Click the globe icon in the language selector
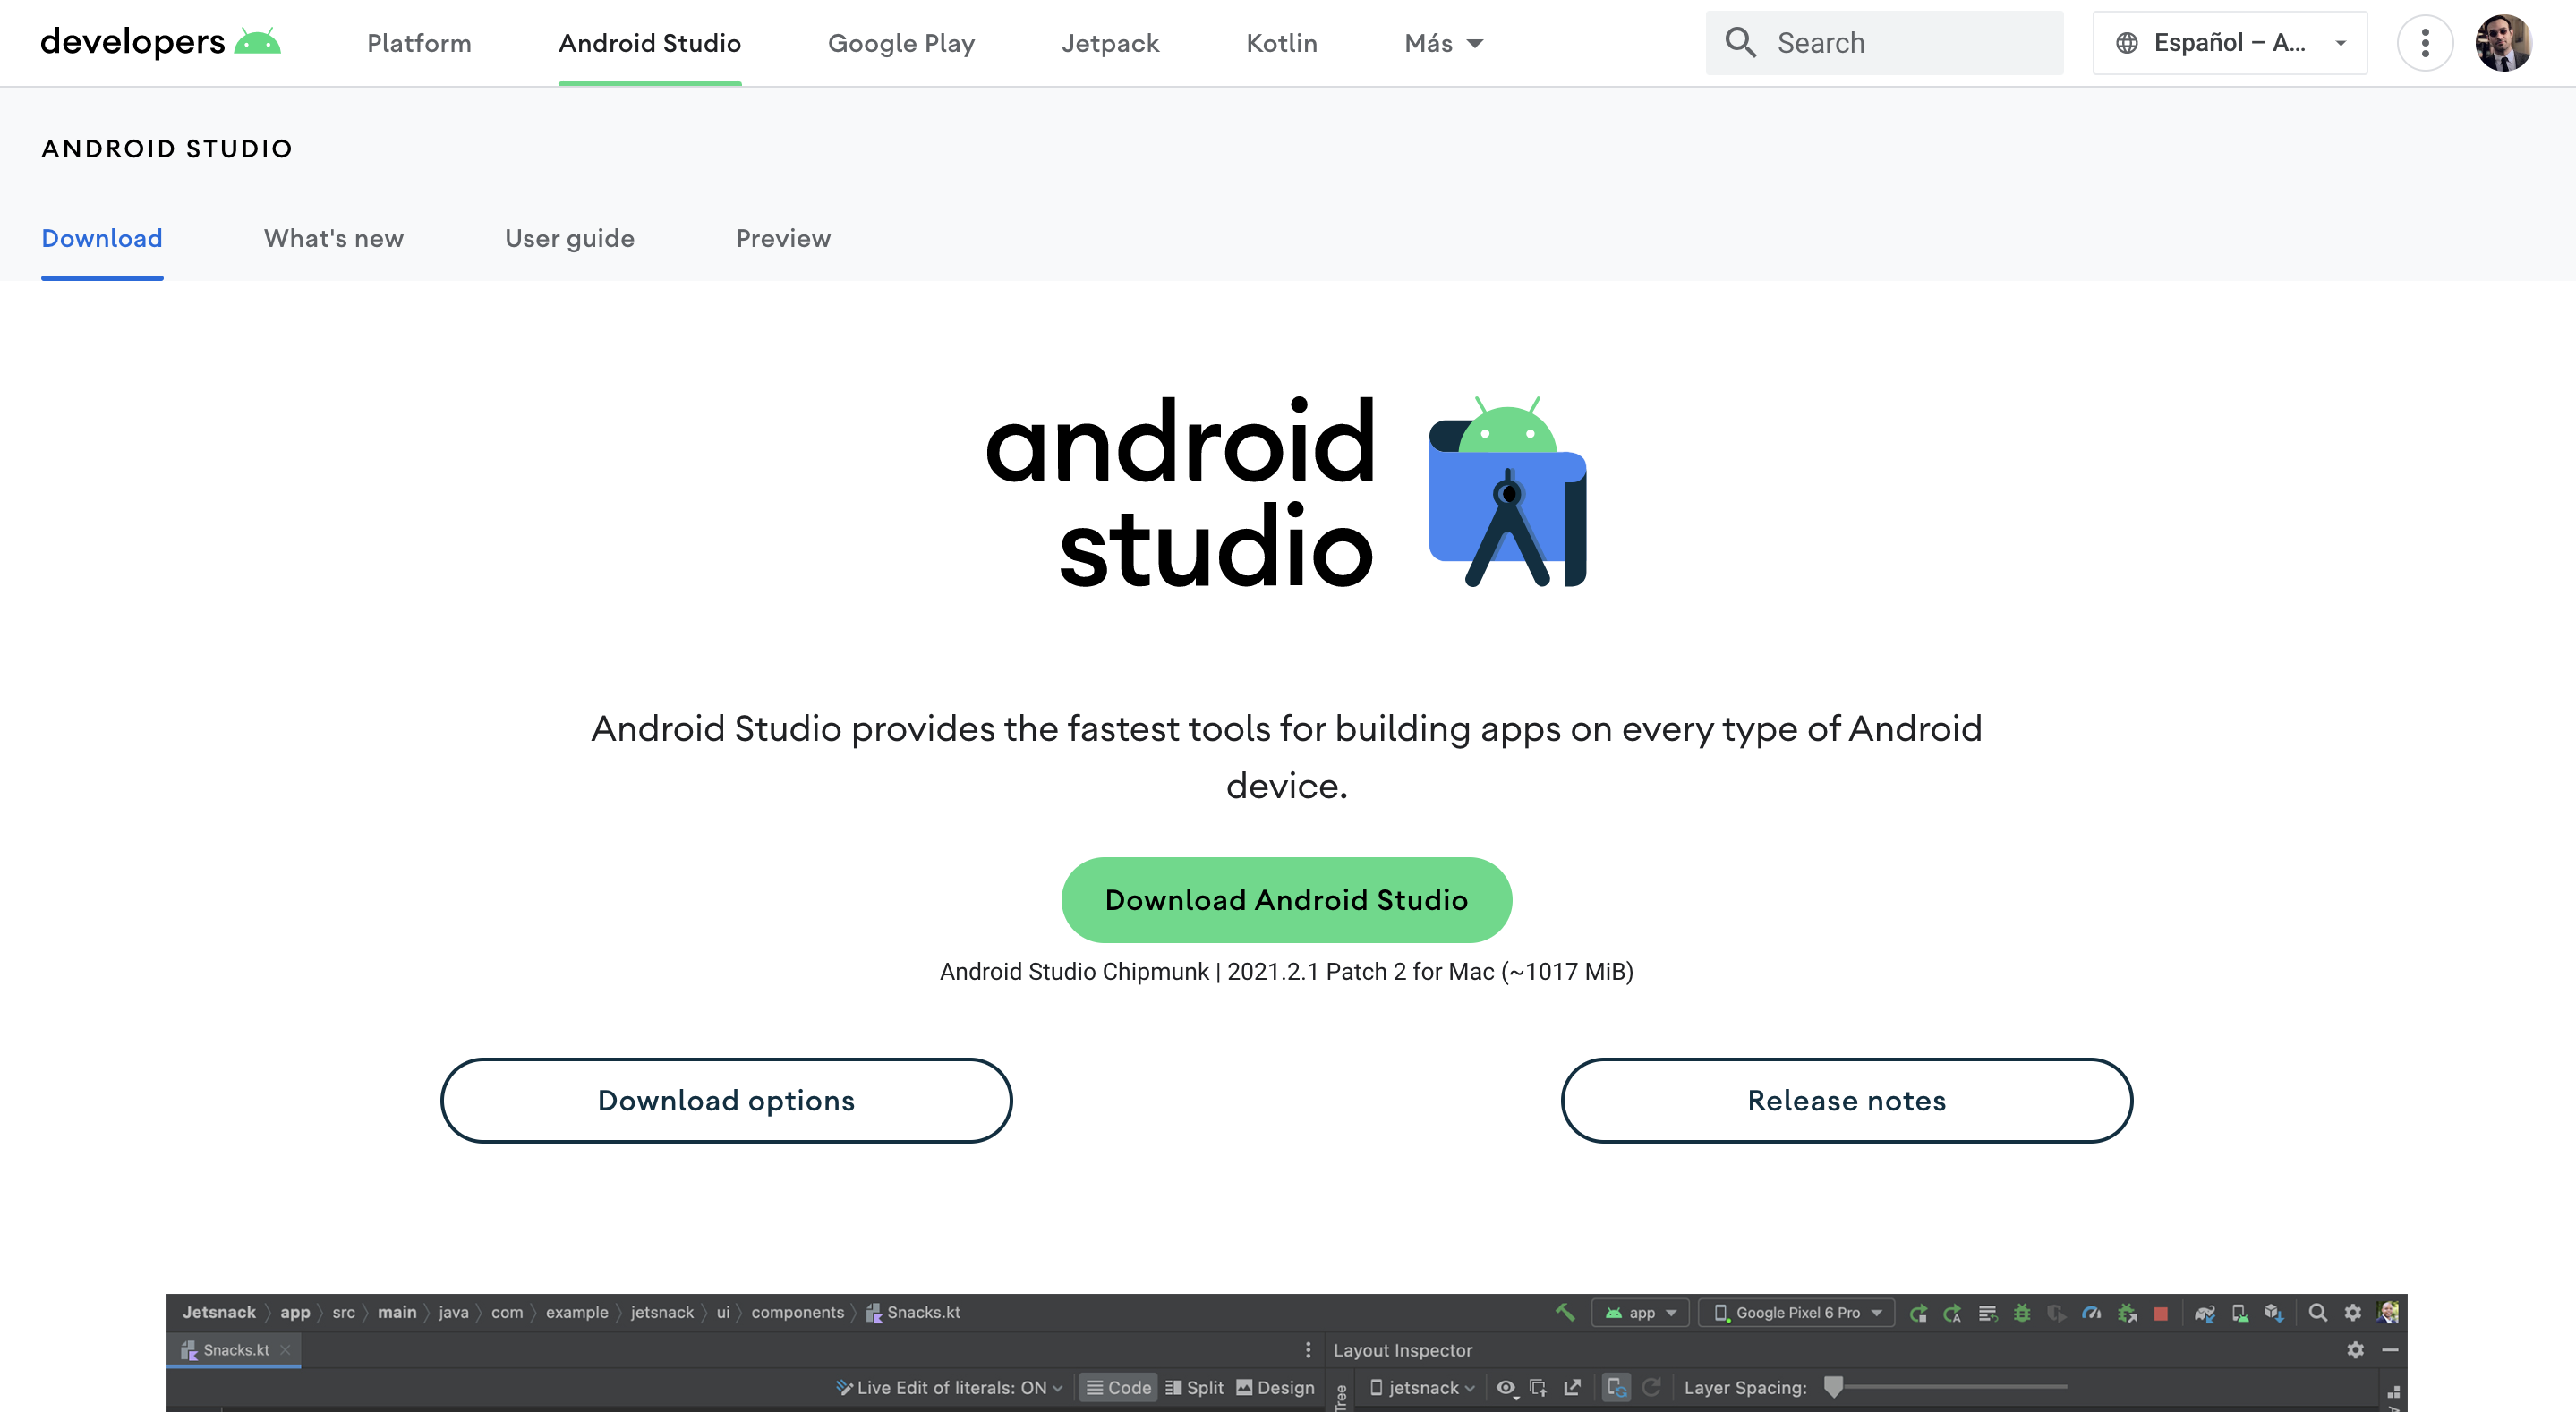 point(2127,43)
